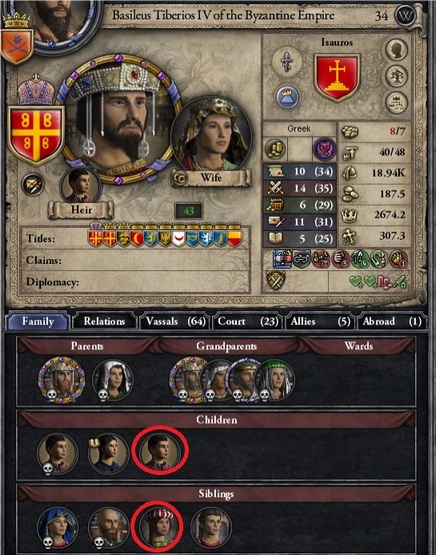The image size is (436, 555).
Task: Click the Heir label banner
Action: pyautogui.click(x=81, y=210)
